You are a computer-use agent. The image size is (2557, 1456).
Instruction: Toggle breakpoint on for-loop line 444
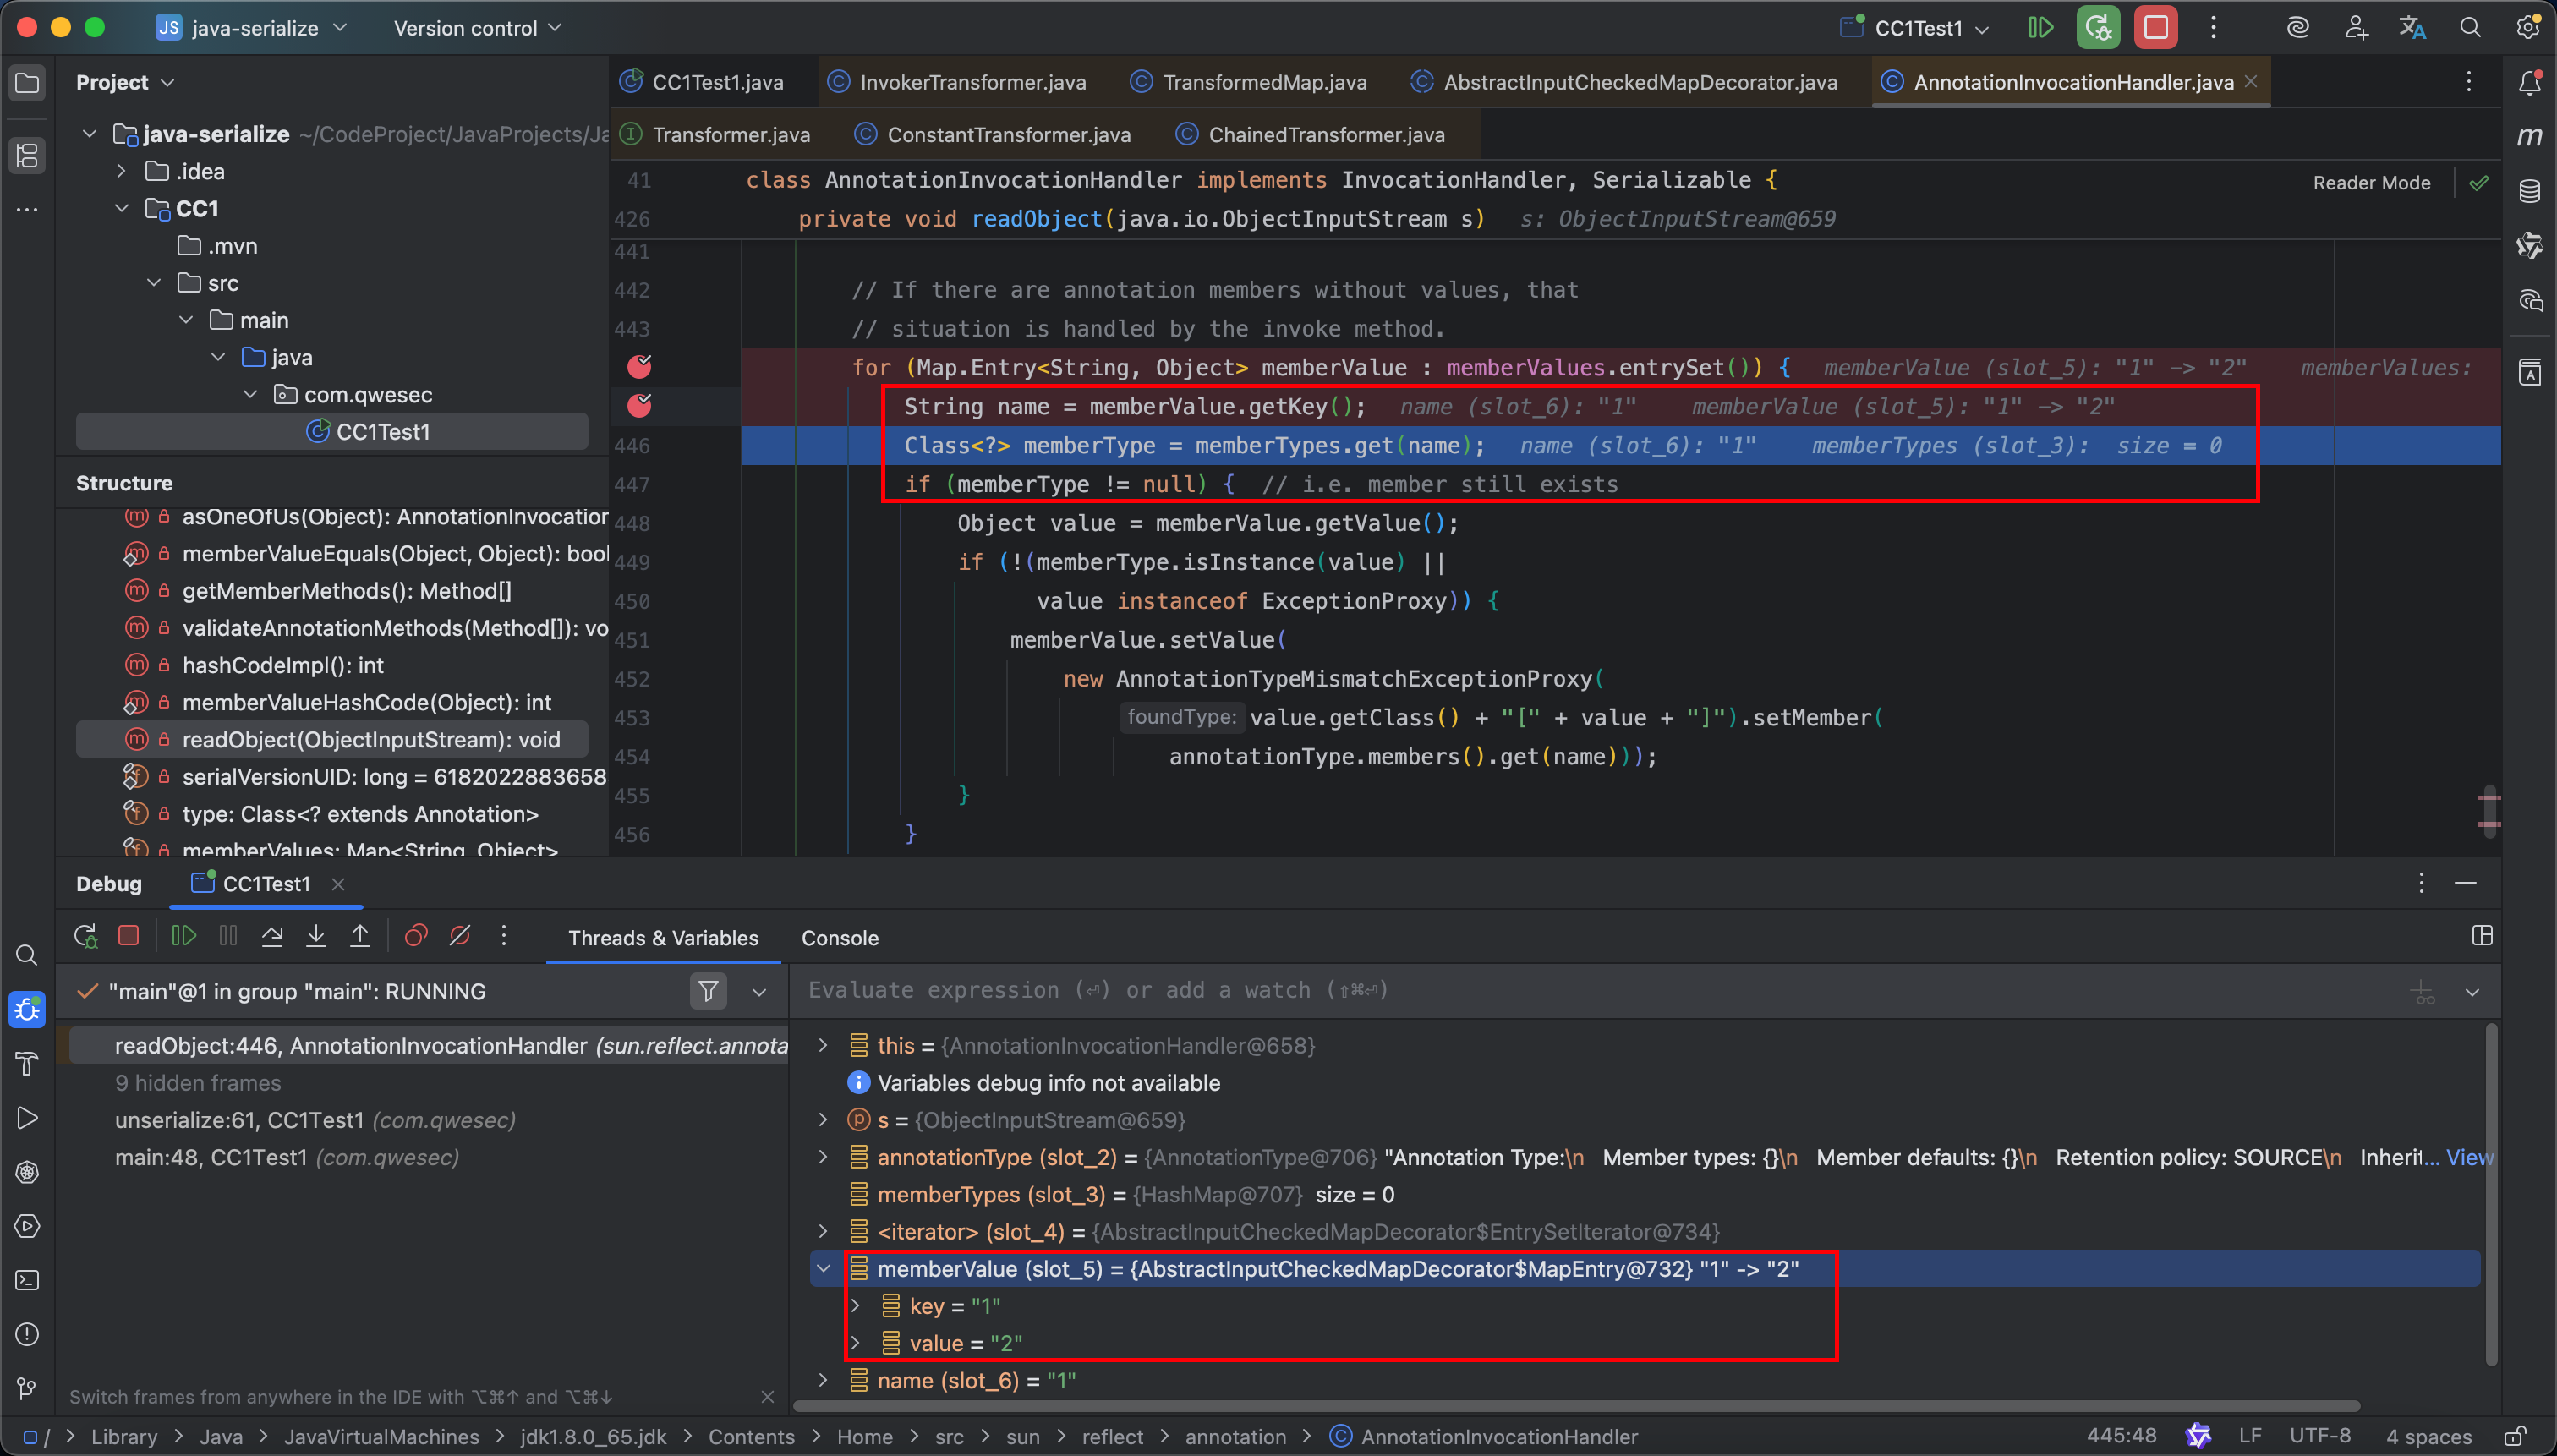point(639,367)
